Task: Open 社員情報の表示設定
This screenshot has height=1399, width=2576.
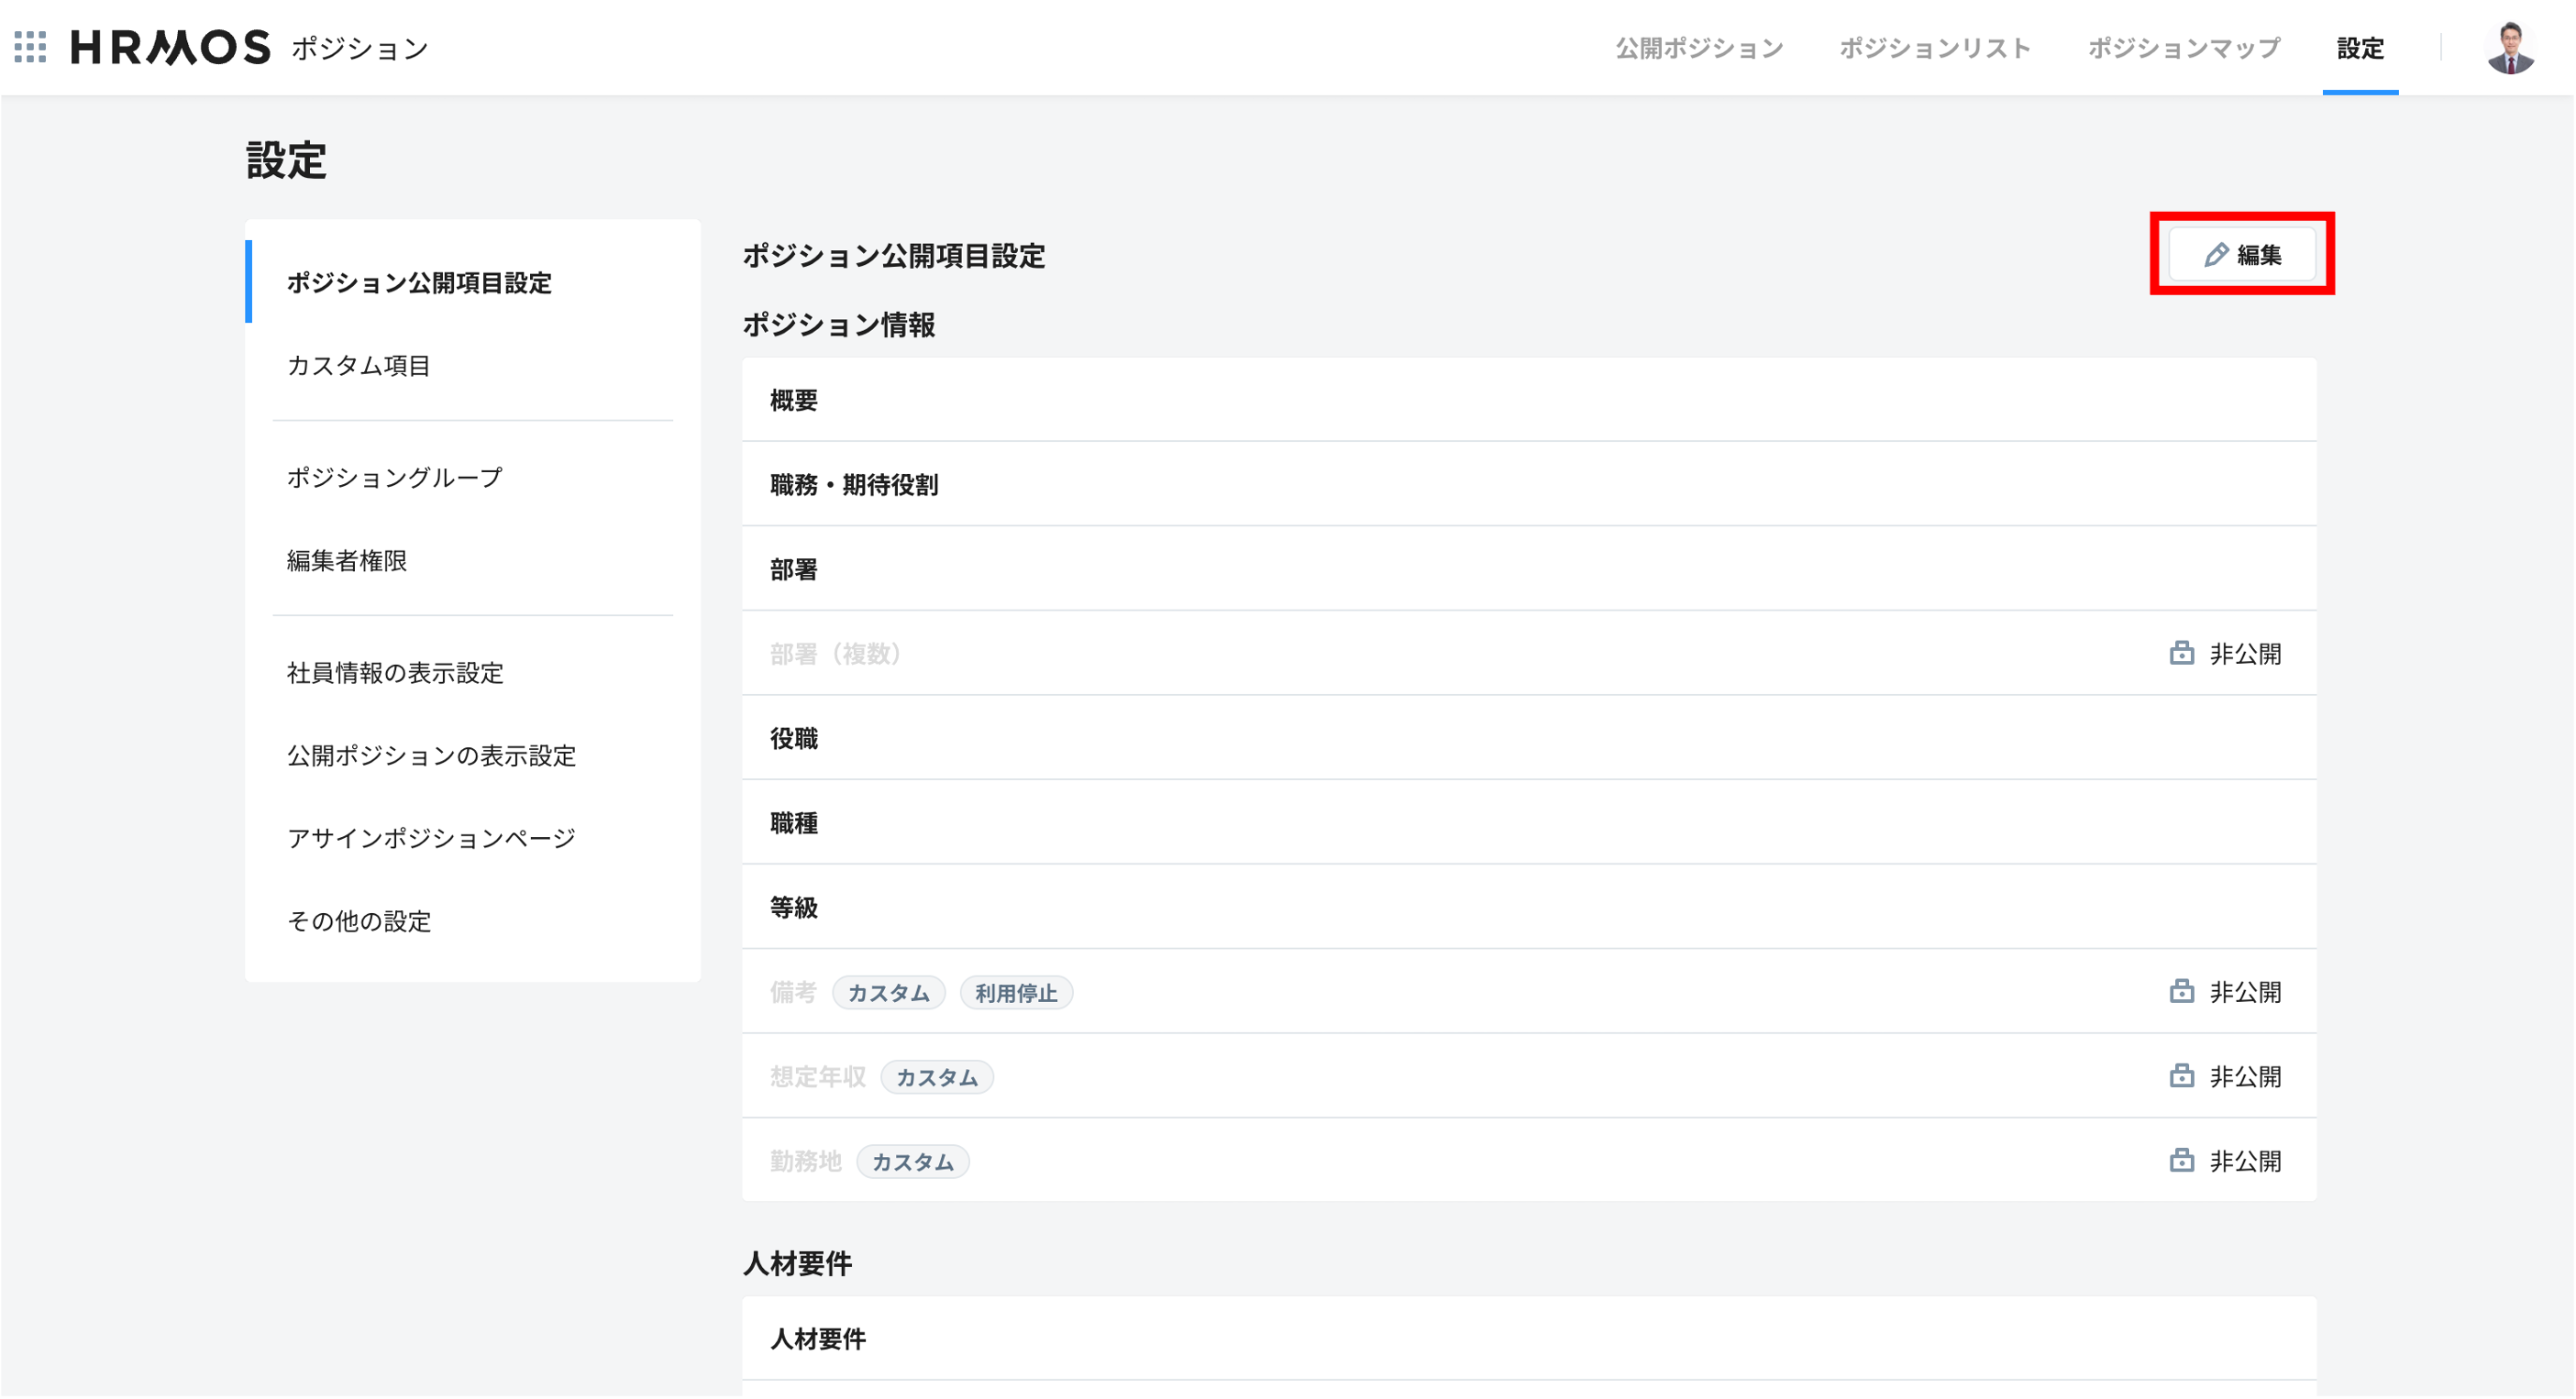Action: tap(473, 674)
